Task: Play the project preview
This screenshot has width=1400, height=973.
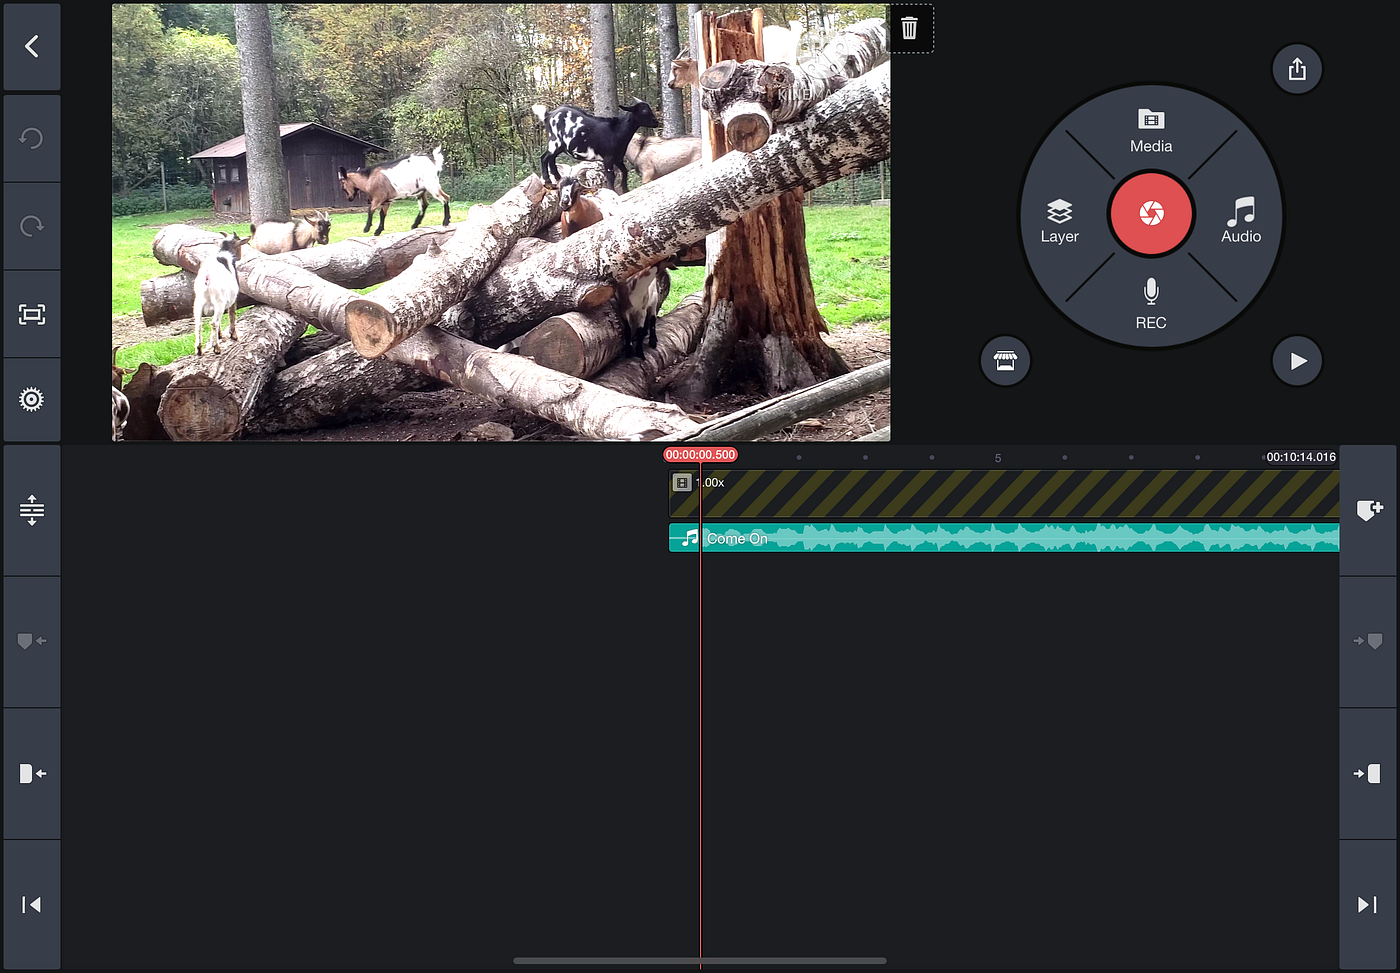Action: click(1297, 361)
